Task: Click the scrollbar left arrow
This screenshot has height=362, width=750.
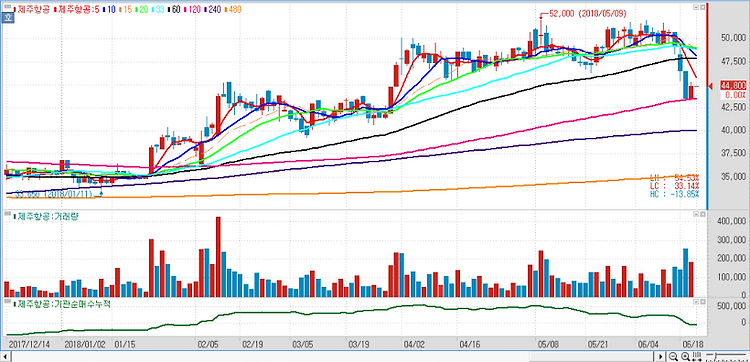Action: (6, 357)
